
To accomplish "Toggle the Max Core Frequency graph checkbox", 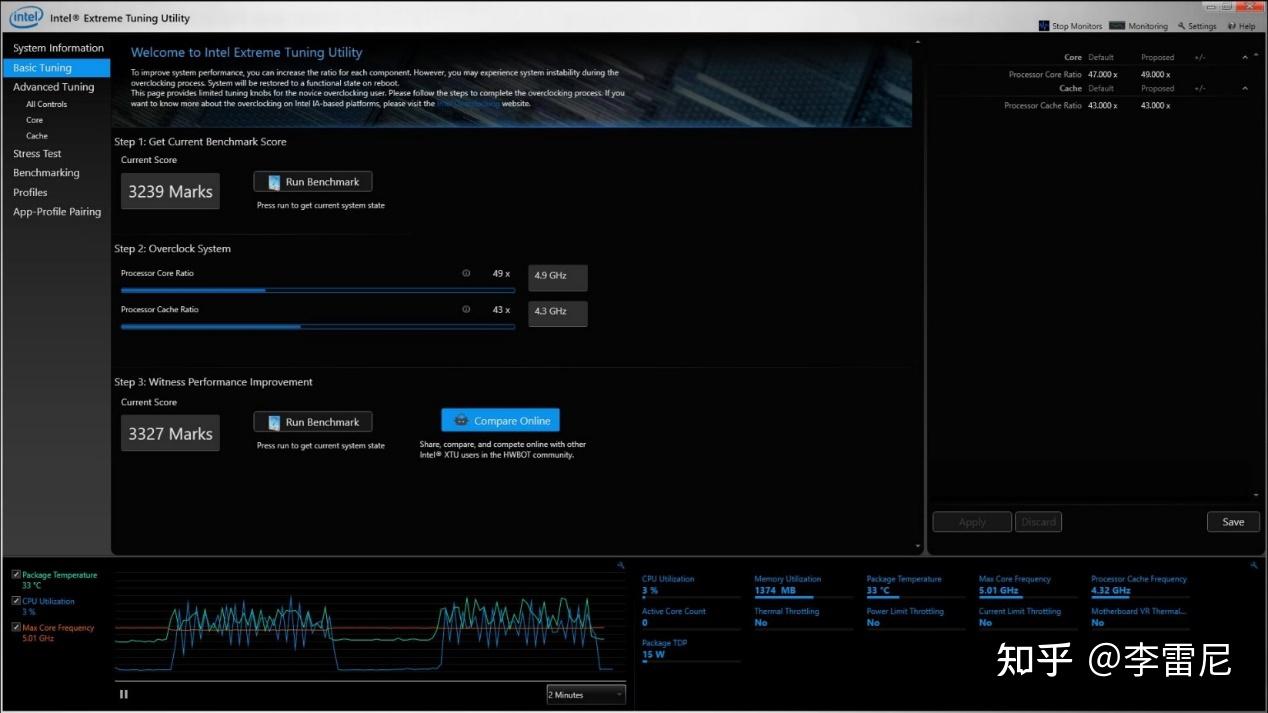I will pos(16,628).
